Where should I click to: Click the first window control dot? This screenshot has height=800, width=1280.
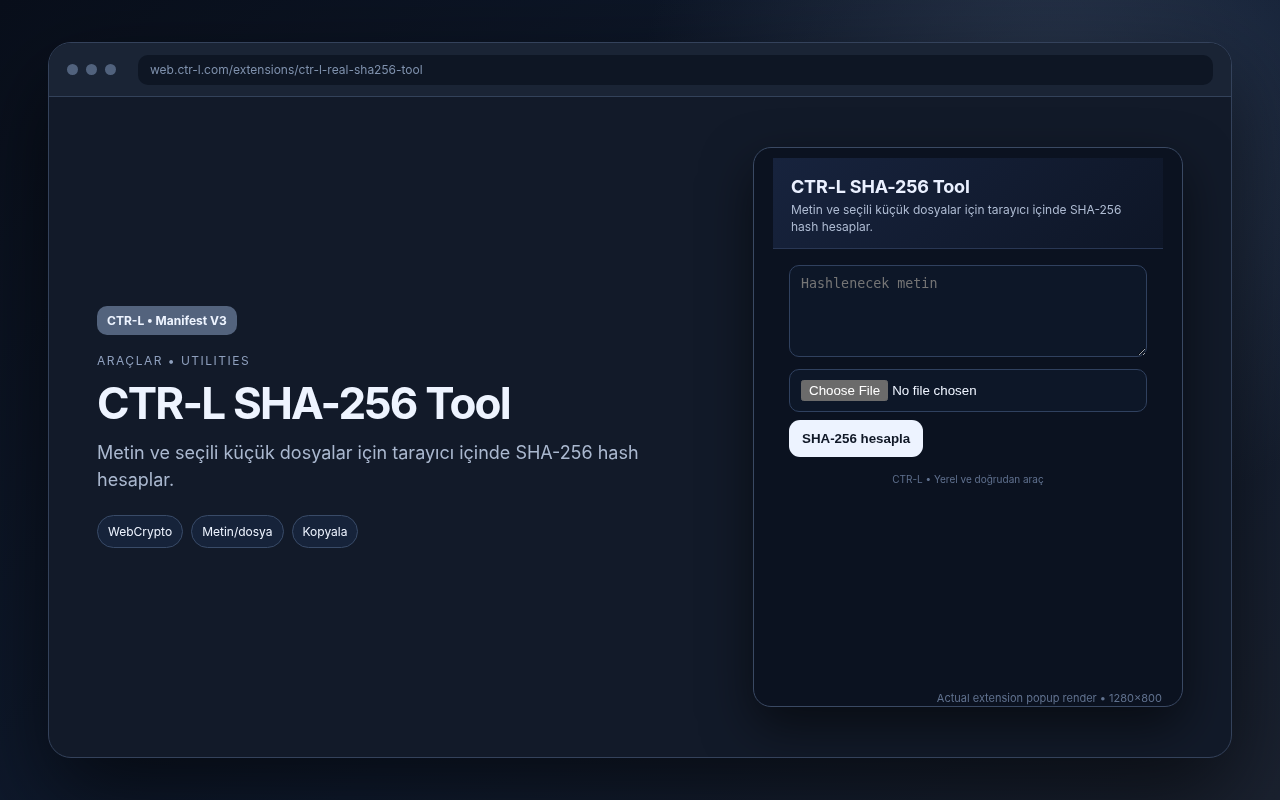72,70
